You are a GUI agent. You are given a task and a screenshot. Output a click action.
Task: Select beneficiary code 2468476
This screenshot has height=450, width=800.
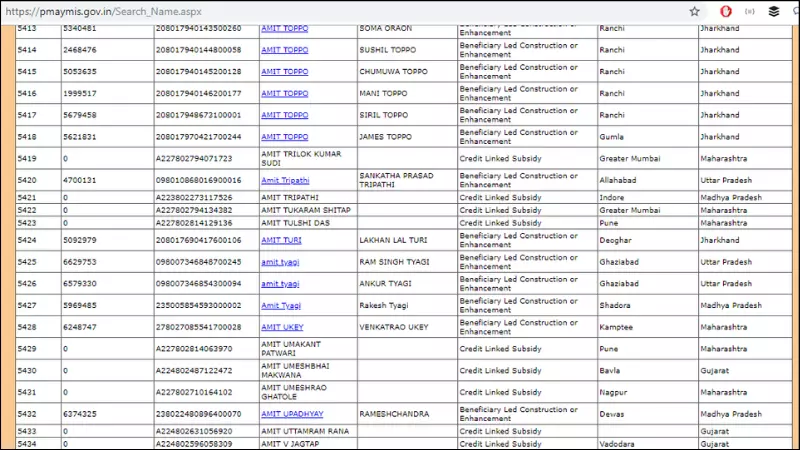tap(80, 50)
